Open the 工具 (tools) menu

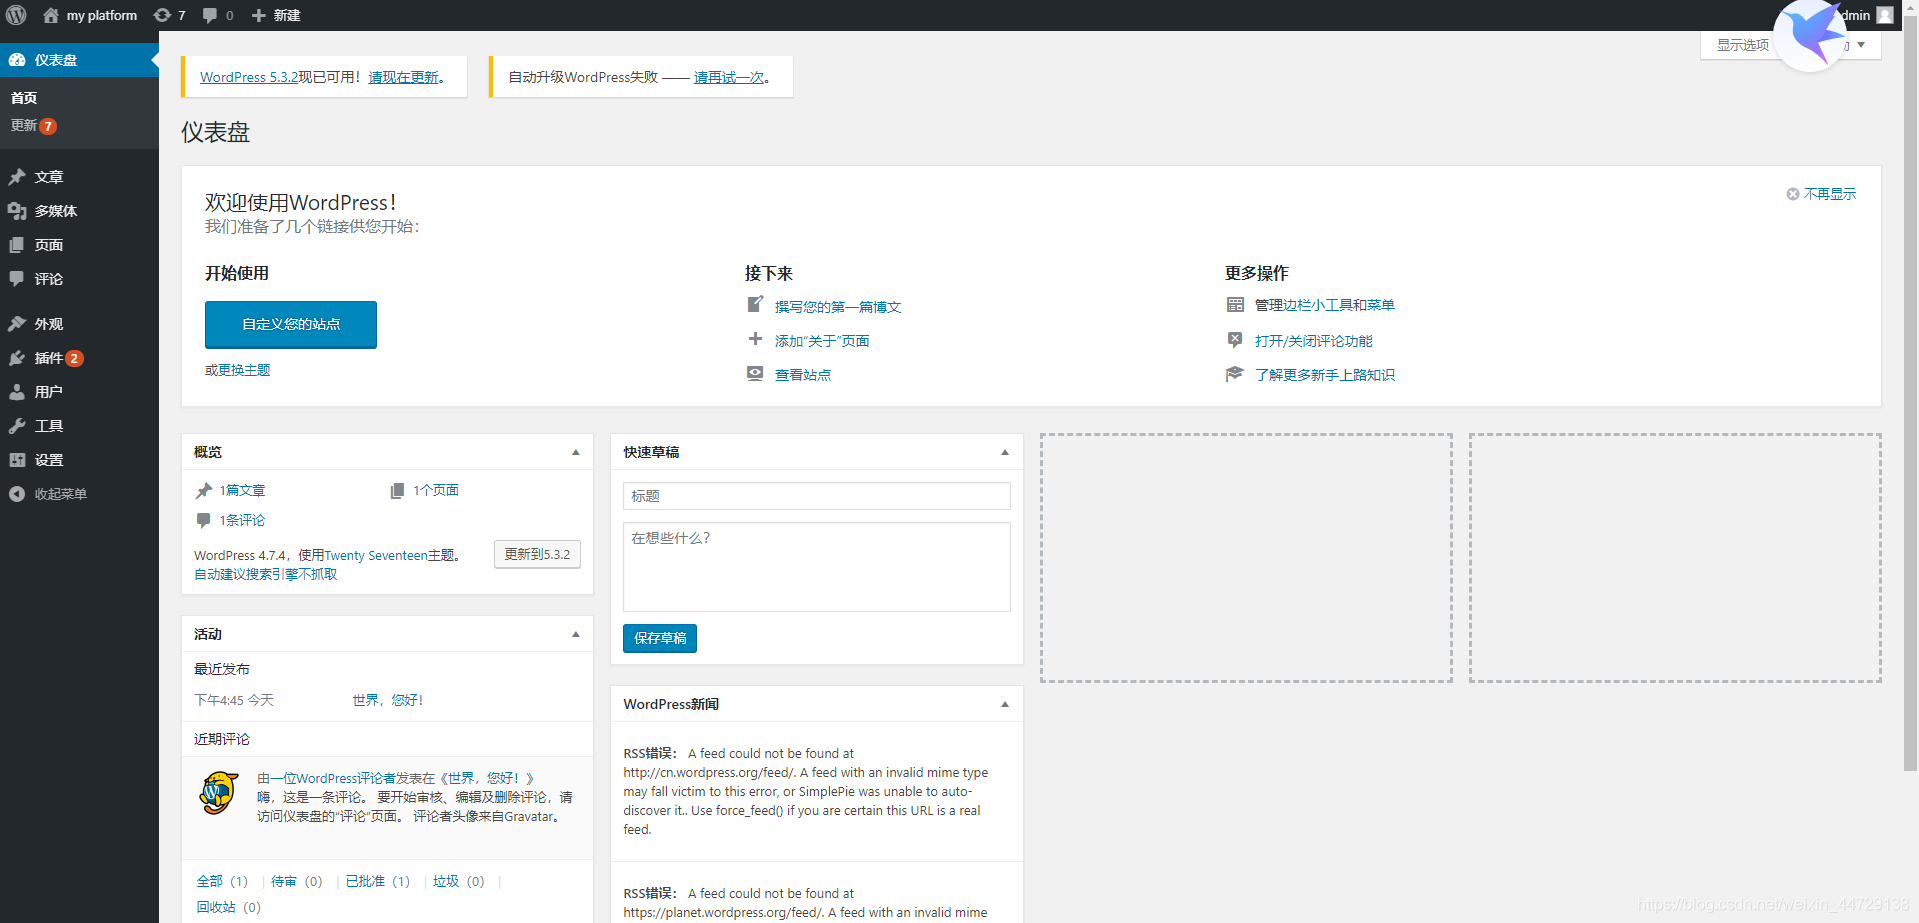(79, 426)
